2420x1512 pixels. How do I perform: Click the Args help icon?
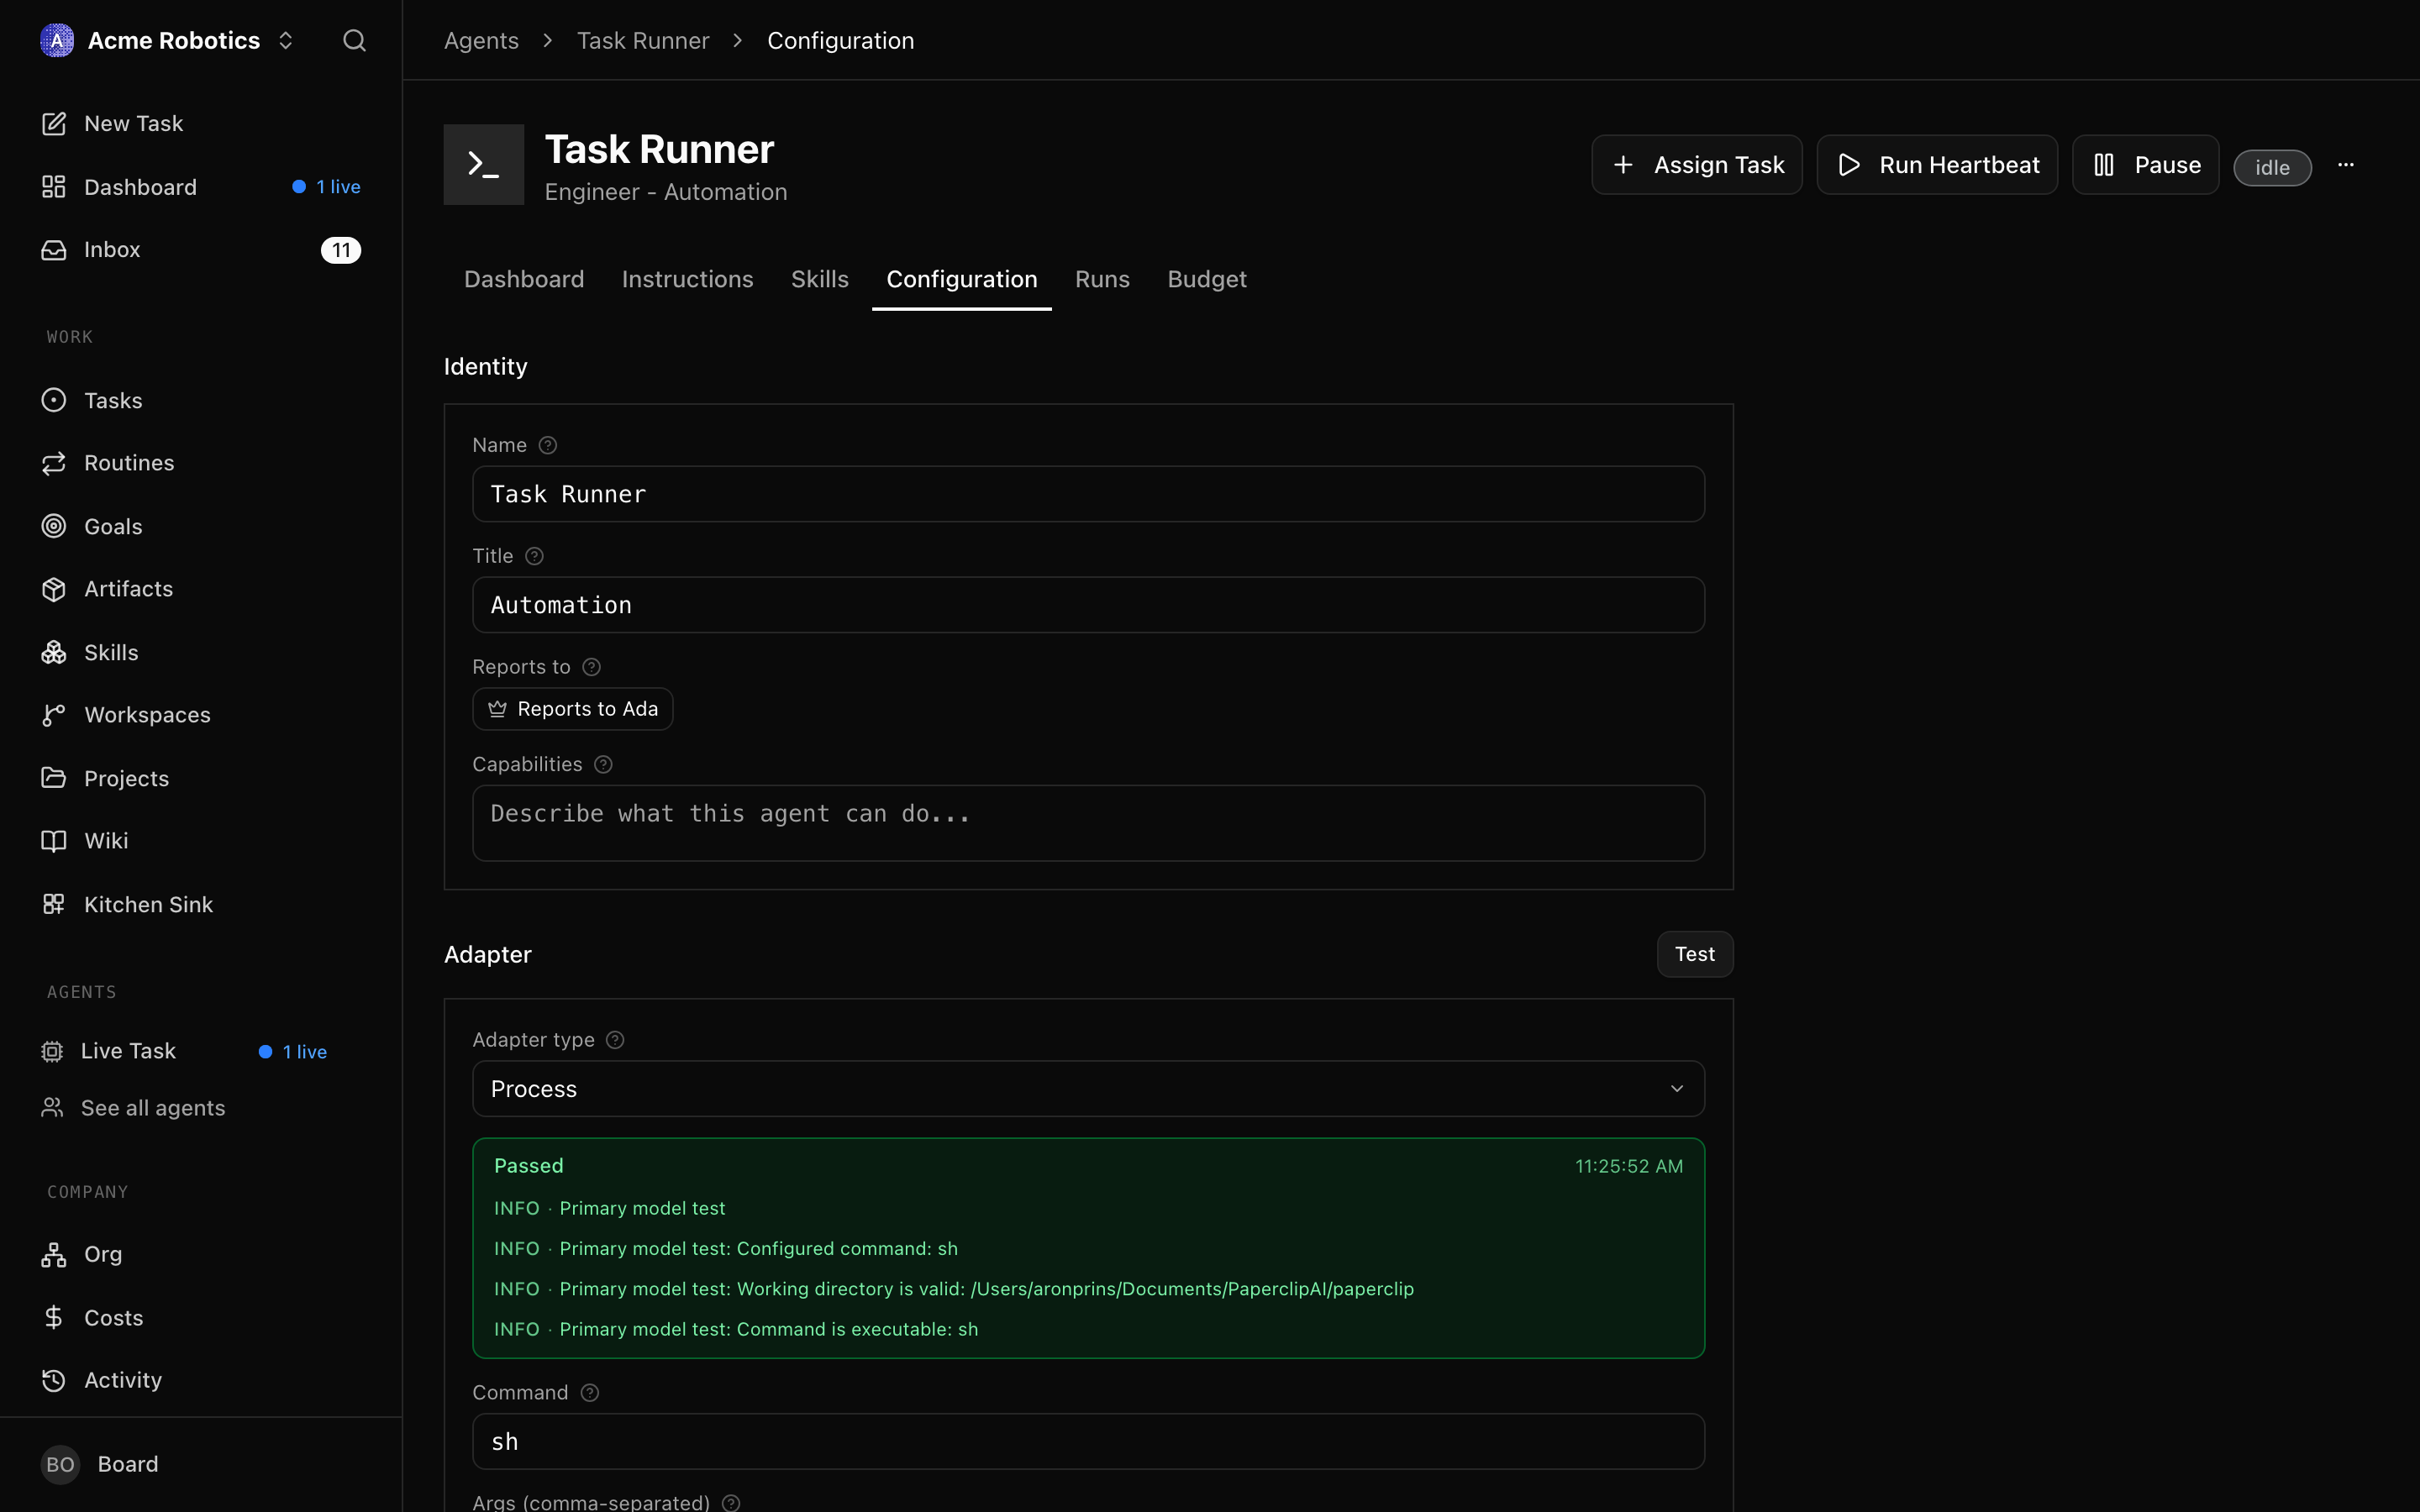(732, 1502)
